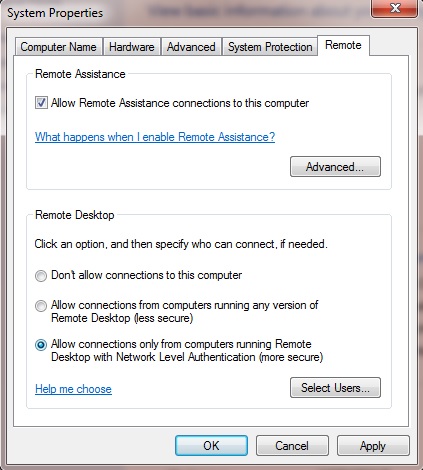Viewport: 423px width, 470px height.
Task: Open the Hardware tab
Action: pos(132,47)
